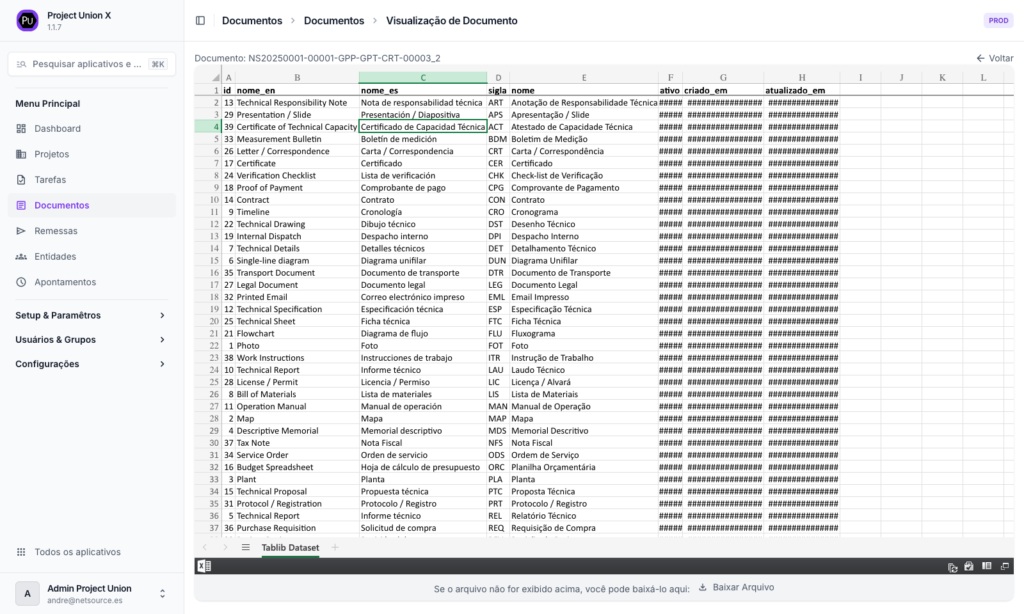Image resolution: width=1024 pixels, height=614 pixels.
Task: Click the next sheet arrow
Action: tap(225, 547)
